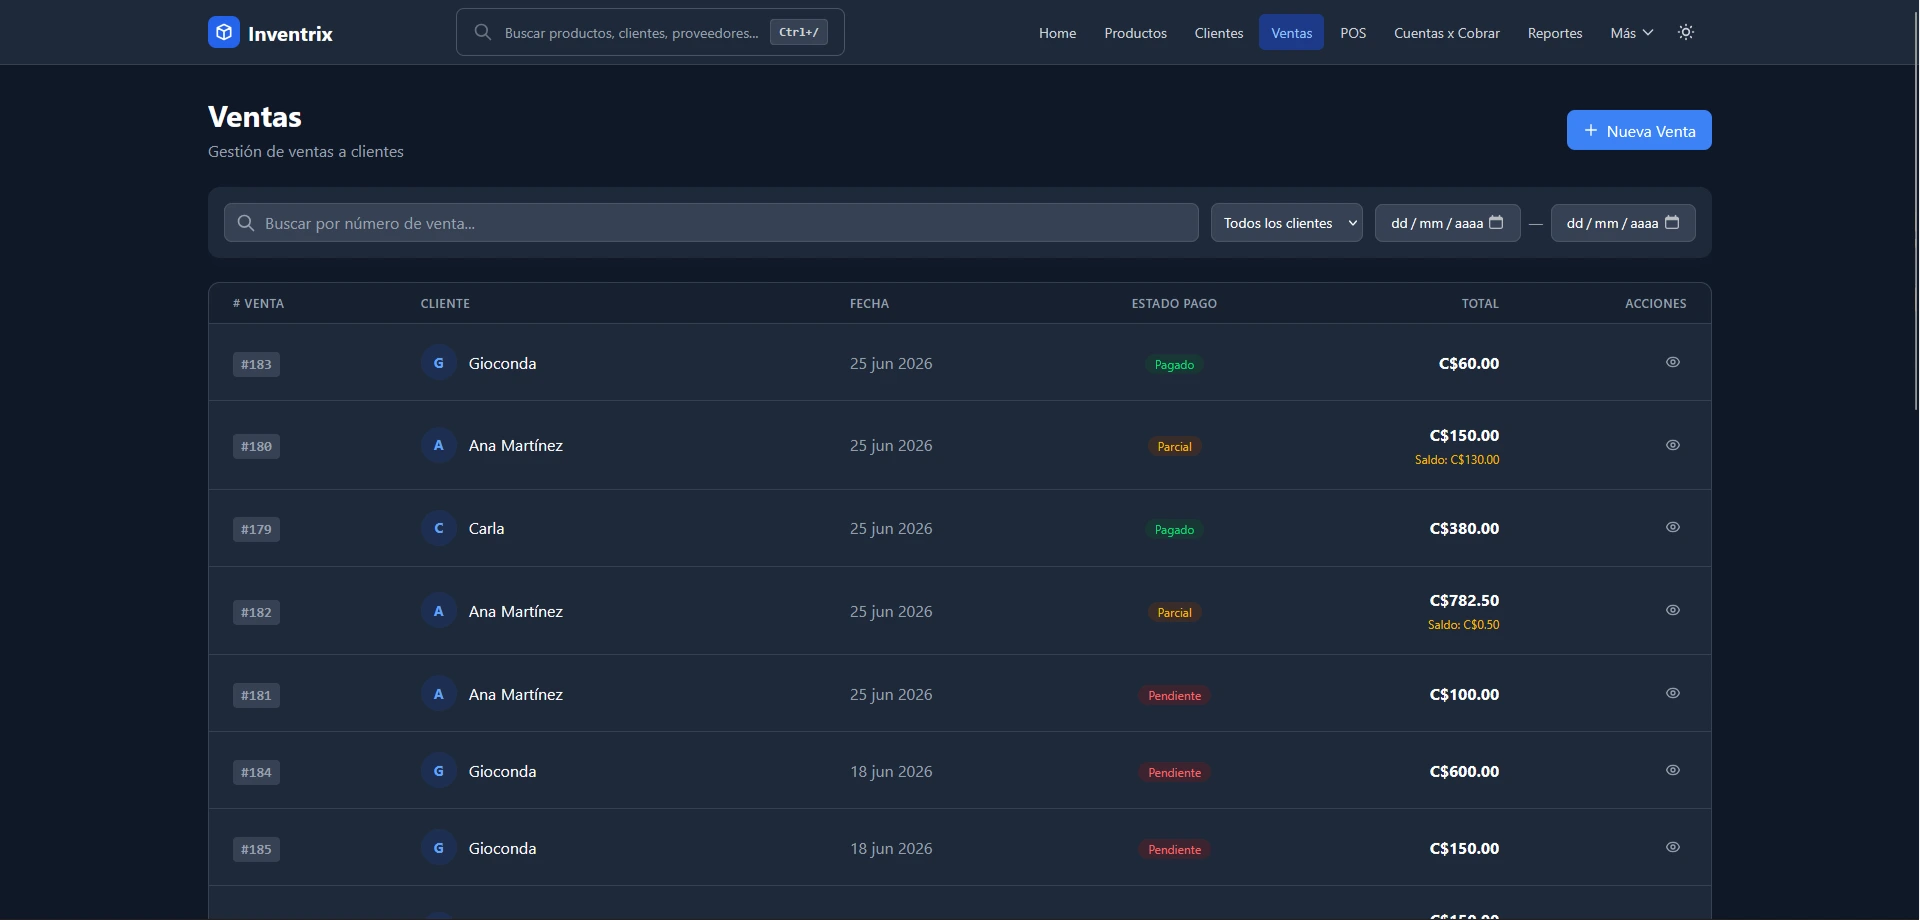Open the end date calendar picker icon
1920x920 pixels.
(1672, 222)
